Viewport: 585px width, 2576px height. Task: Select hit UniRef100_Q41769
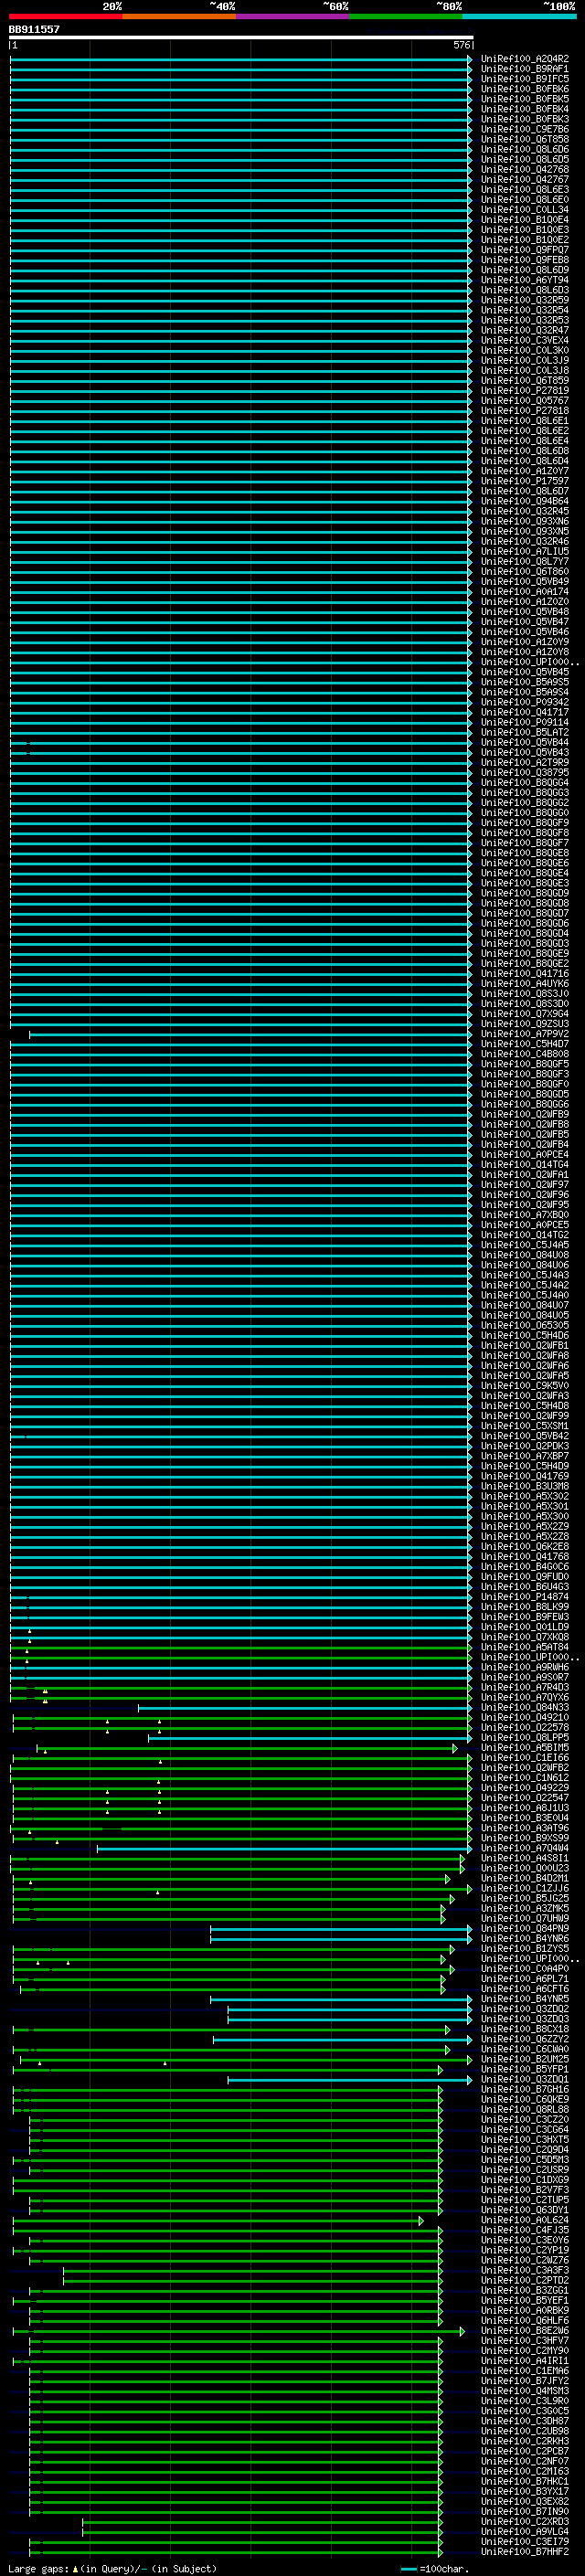[x=525, y=1477]
